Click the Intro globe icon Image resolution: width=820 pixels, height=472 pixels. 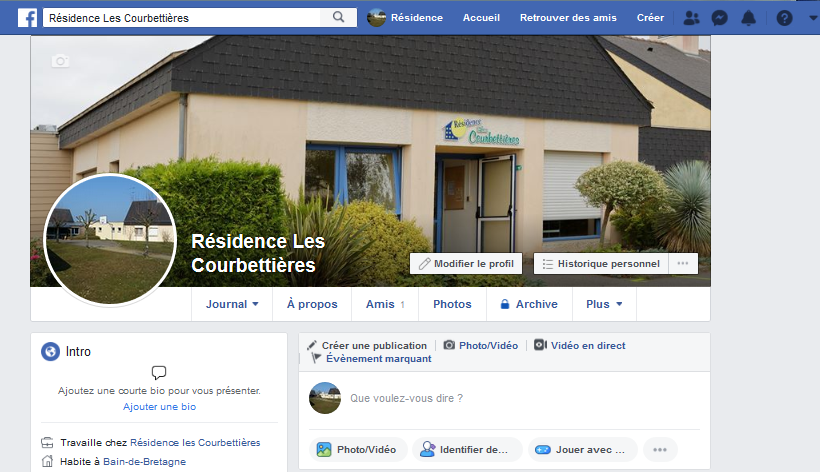[50, 351]
